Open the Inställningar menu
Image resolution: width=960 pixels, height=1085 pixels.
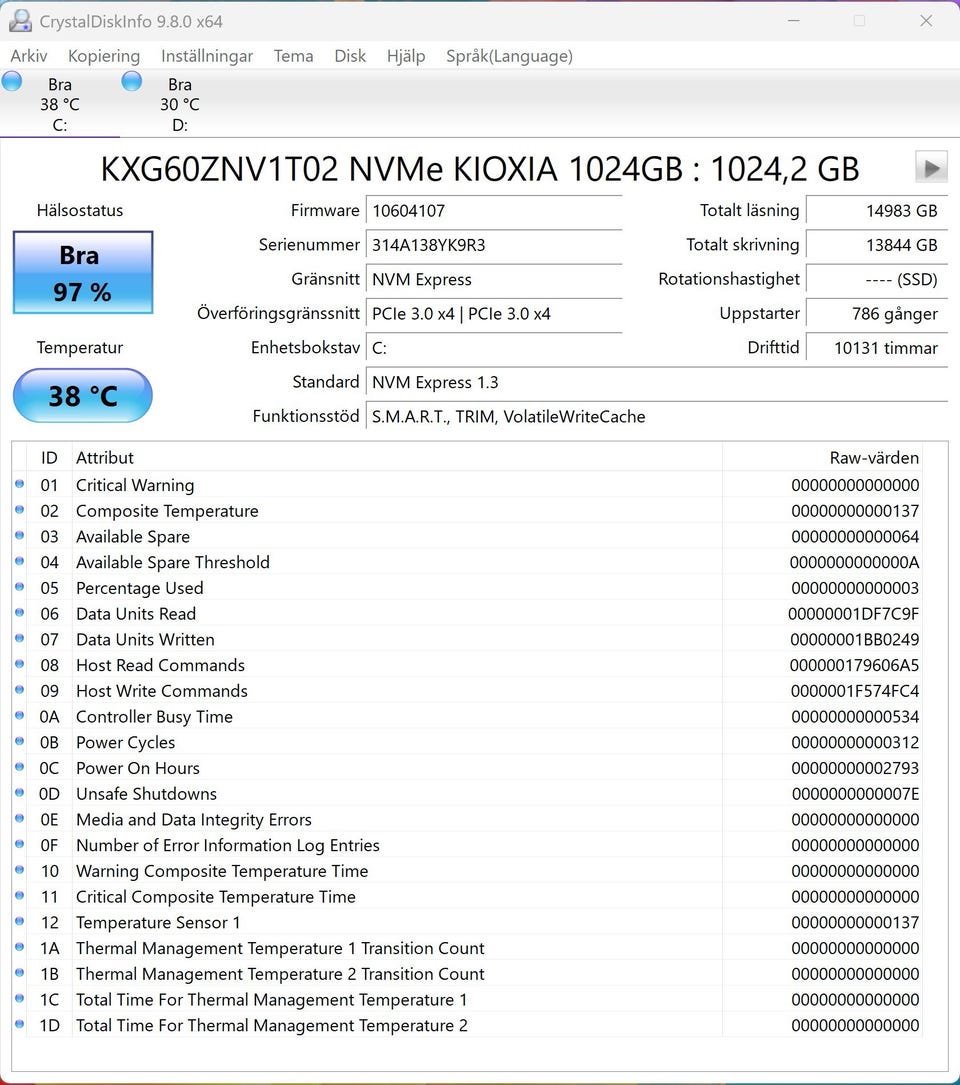click(x=207, y=56)
